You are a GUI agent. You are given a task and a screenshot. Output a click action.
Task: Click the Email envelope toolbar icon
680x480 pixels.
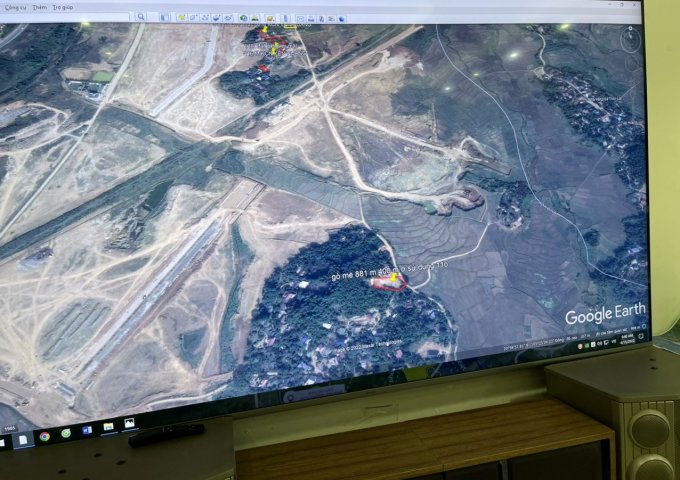click(300, 18)
